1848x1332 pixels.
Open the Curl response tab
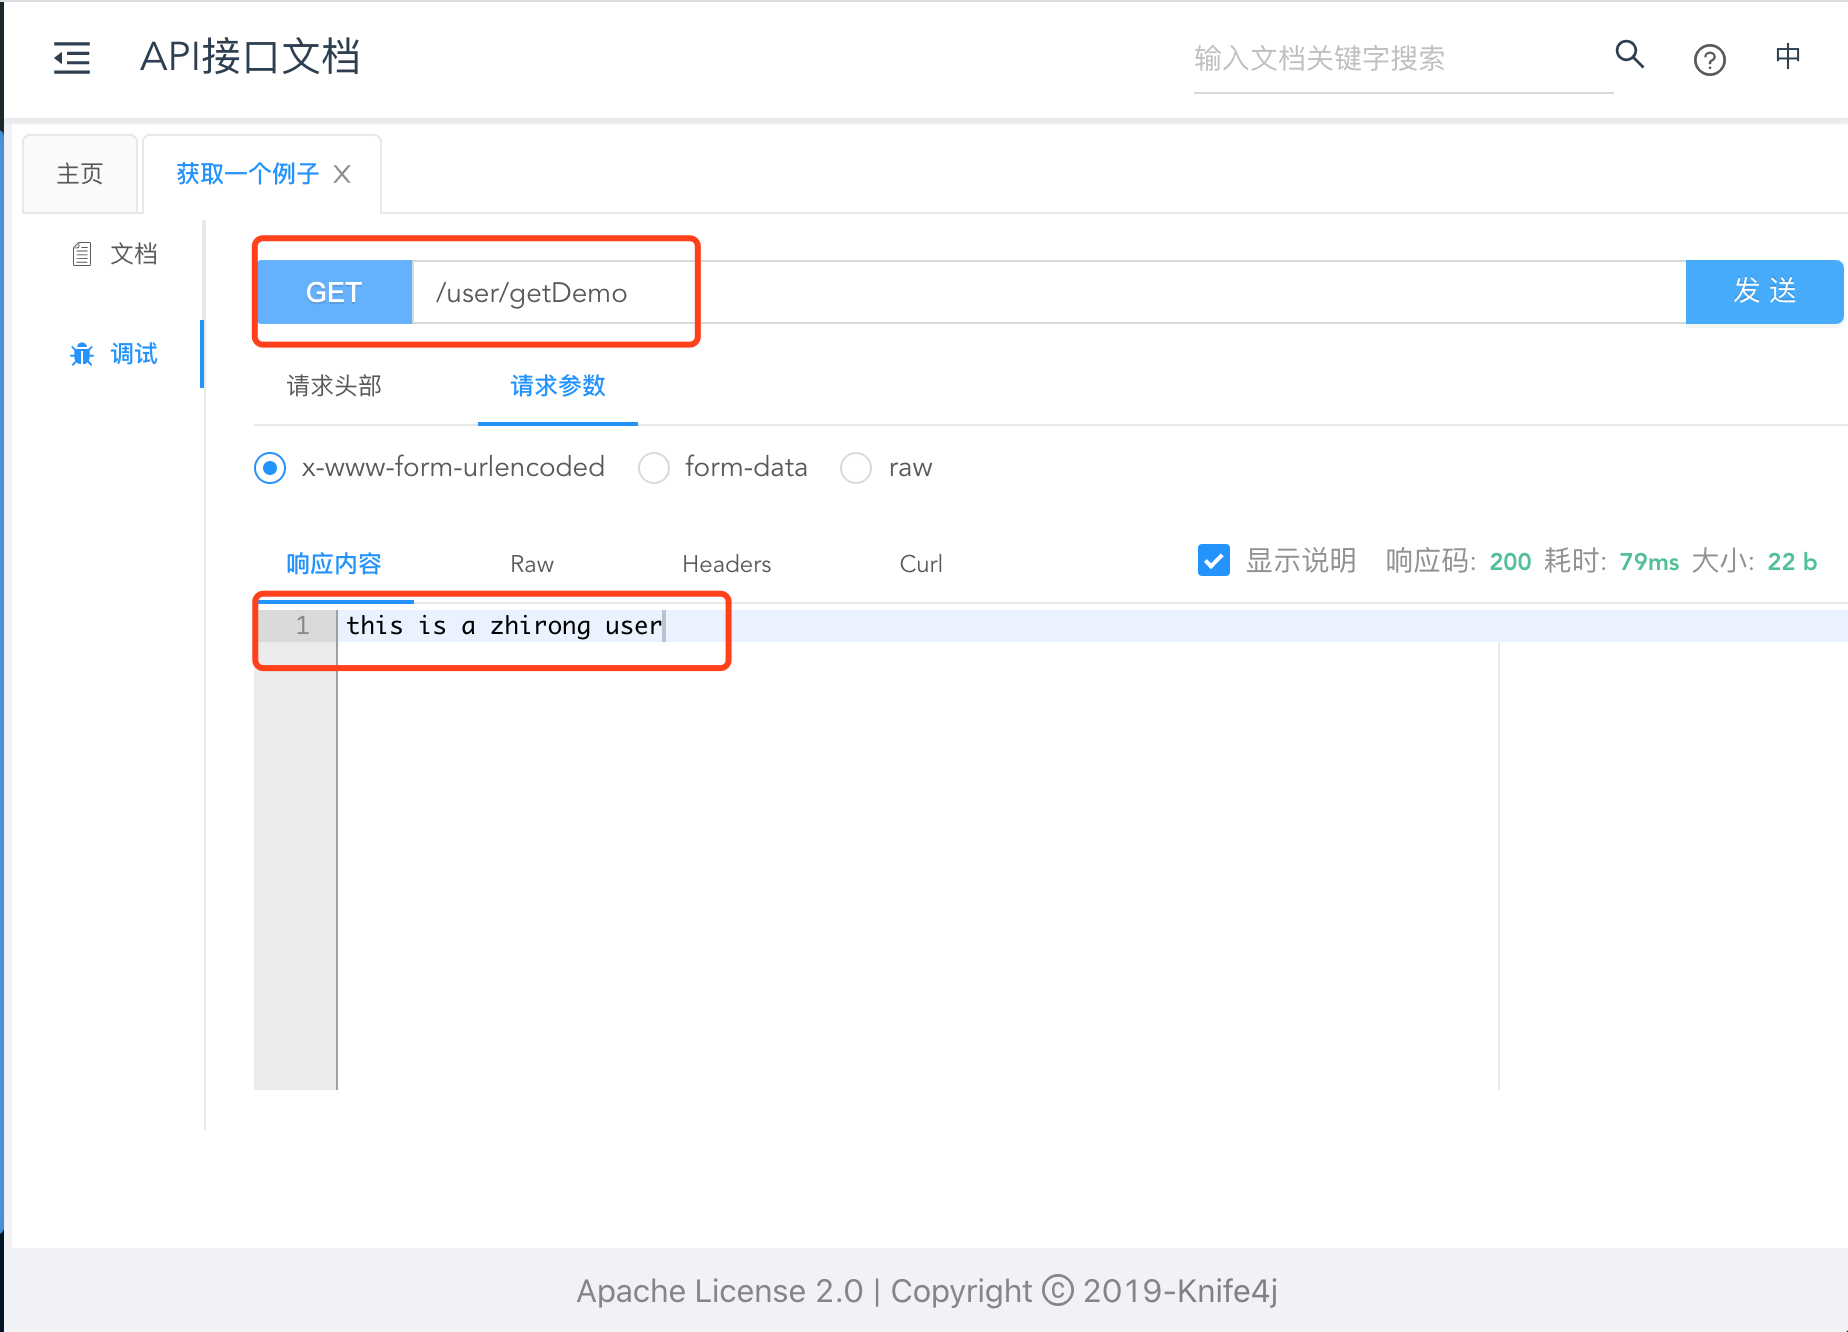click(920, 564)
